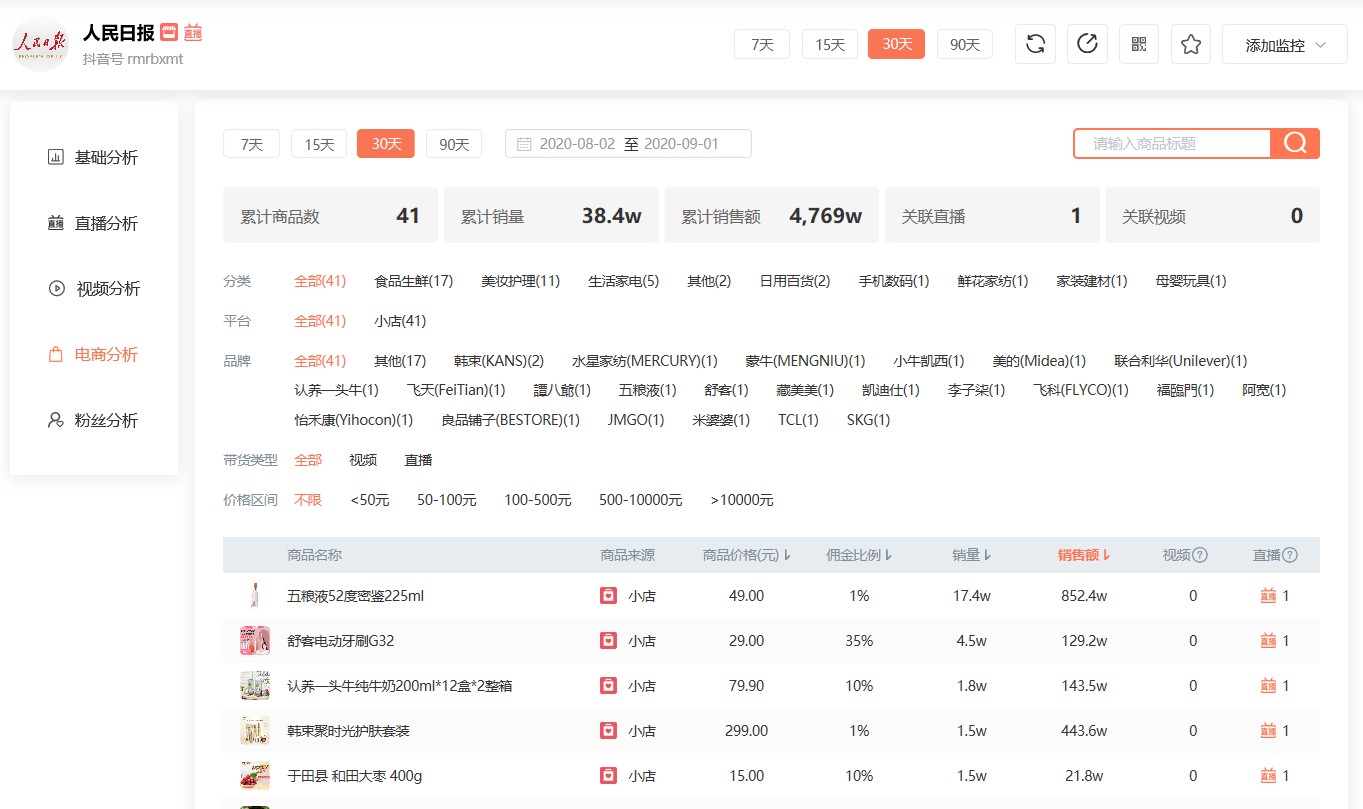Set 带货类型 to 直播

coord(418,460)
